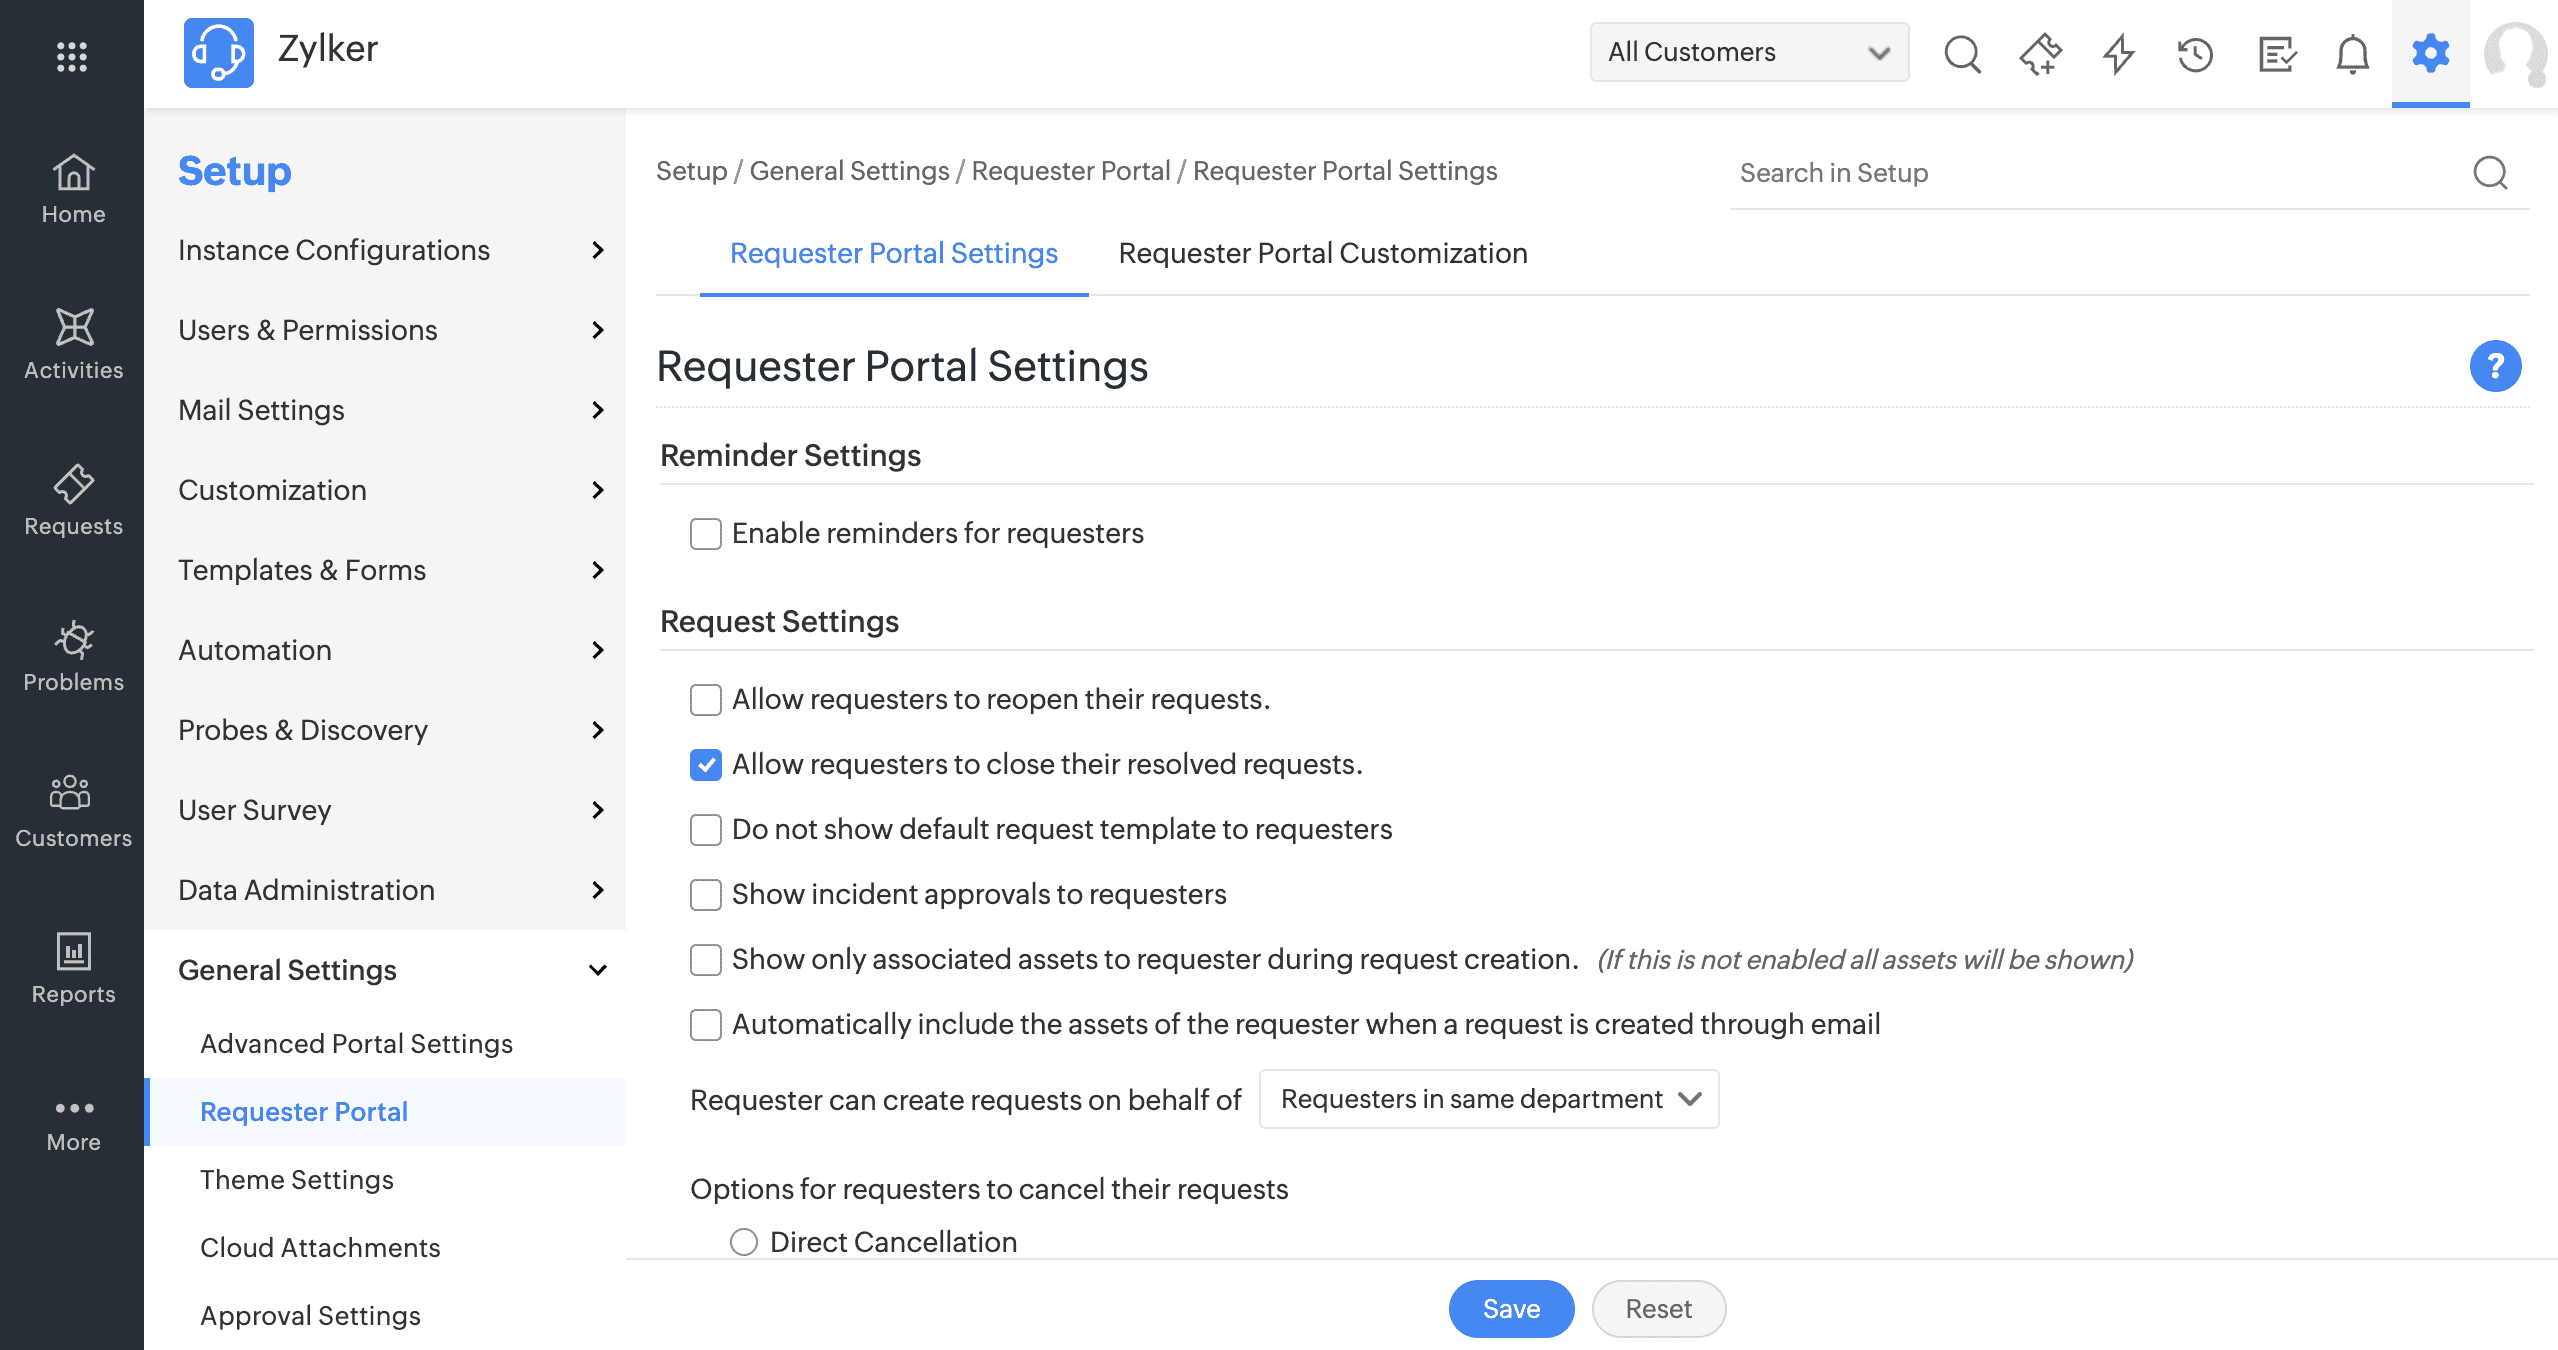Switch to Requester Portal Customization tab
Image resolution: width=2558 pixels, height=1350 pixels.
[1322, 253]
